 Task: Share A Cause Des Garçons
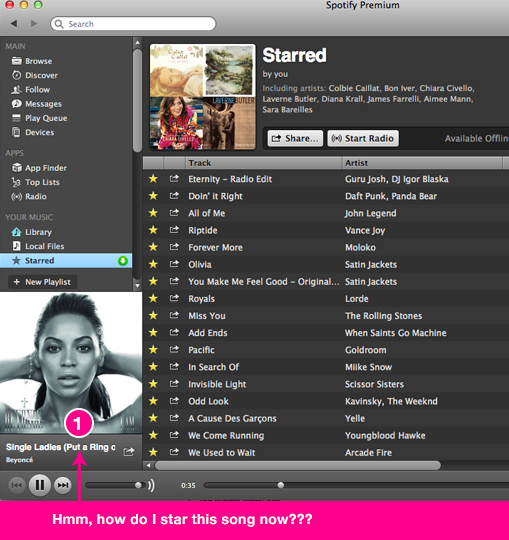174,417
